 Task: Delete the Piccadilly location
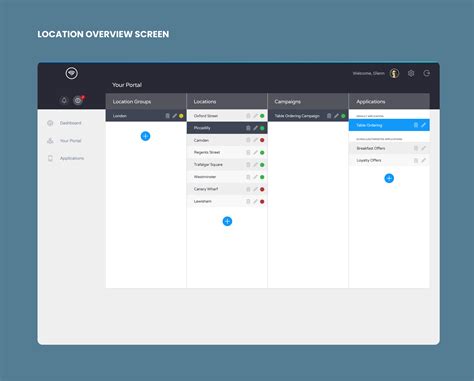pos(248,128)
